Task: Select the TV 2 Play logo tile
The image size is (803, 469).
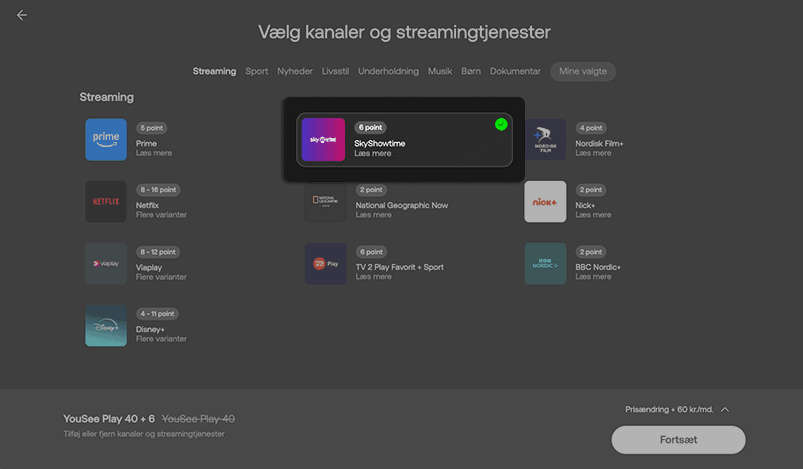Action: coord(326,264)
